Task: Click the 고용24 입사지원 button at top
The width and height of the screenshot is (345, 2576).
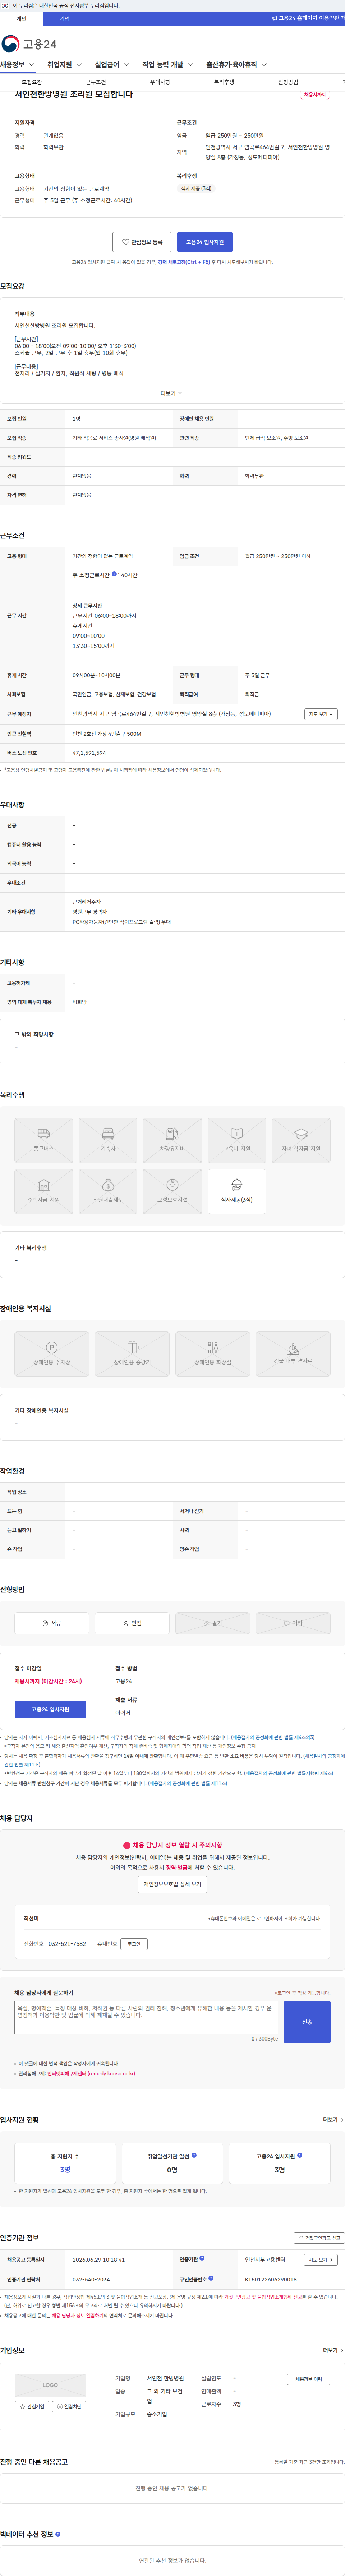Action: point(205,242)
